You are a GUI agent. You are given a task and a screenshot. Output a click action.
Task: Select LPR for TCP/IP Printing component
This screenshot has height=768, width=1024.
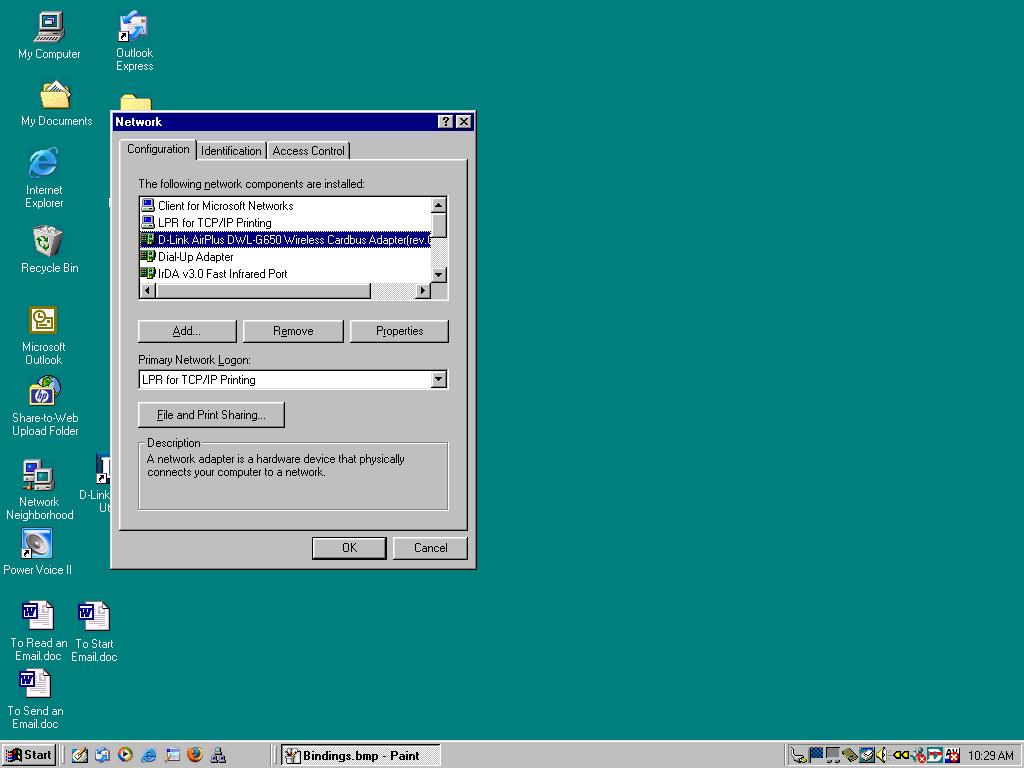click(x=285, y=223)
